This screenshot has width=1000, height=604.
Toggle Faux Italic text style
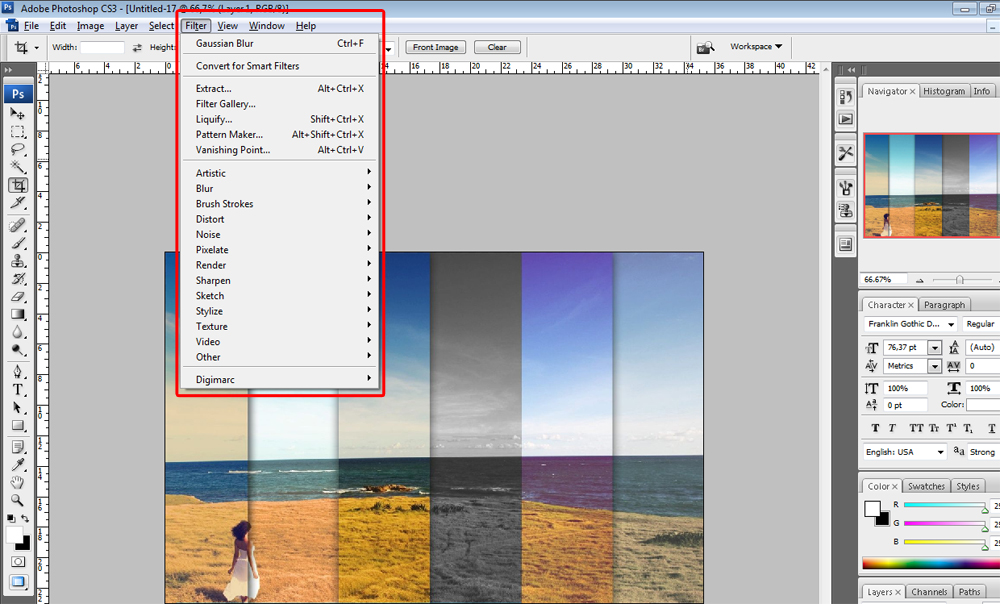tap(892, 428)
